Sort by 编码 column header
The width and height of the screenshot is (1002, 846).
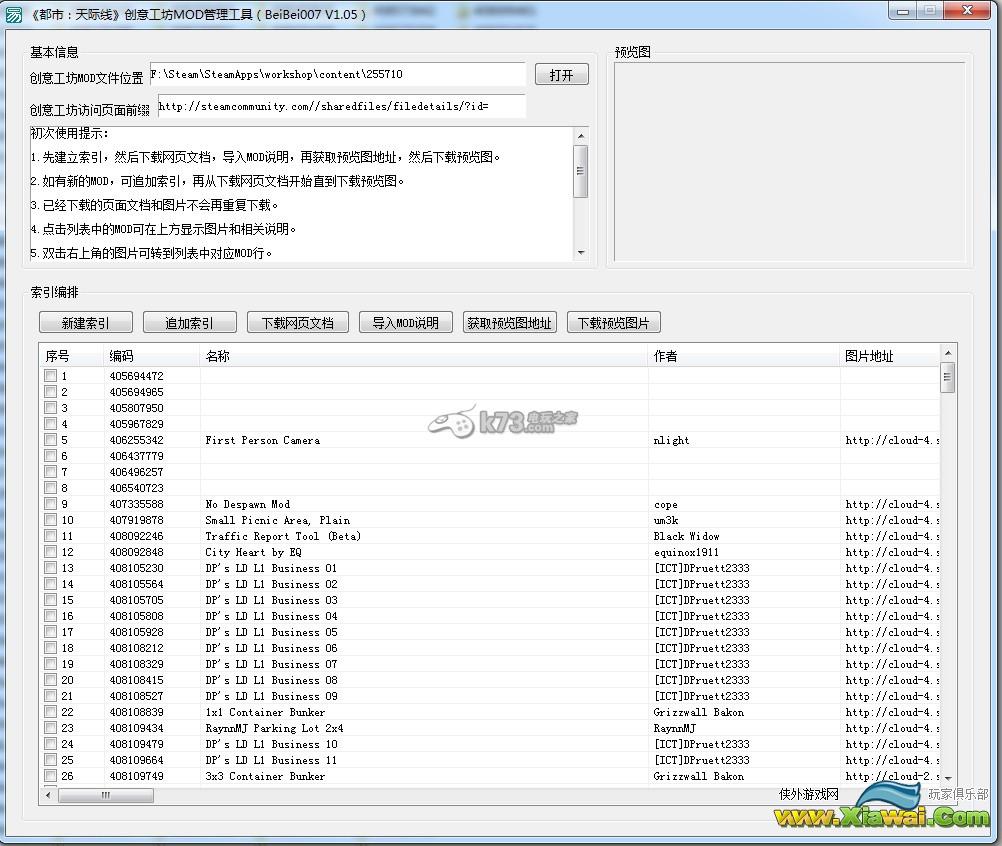[151, 356]
